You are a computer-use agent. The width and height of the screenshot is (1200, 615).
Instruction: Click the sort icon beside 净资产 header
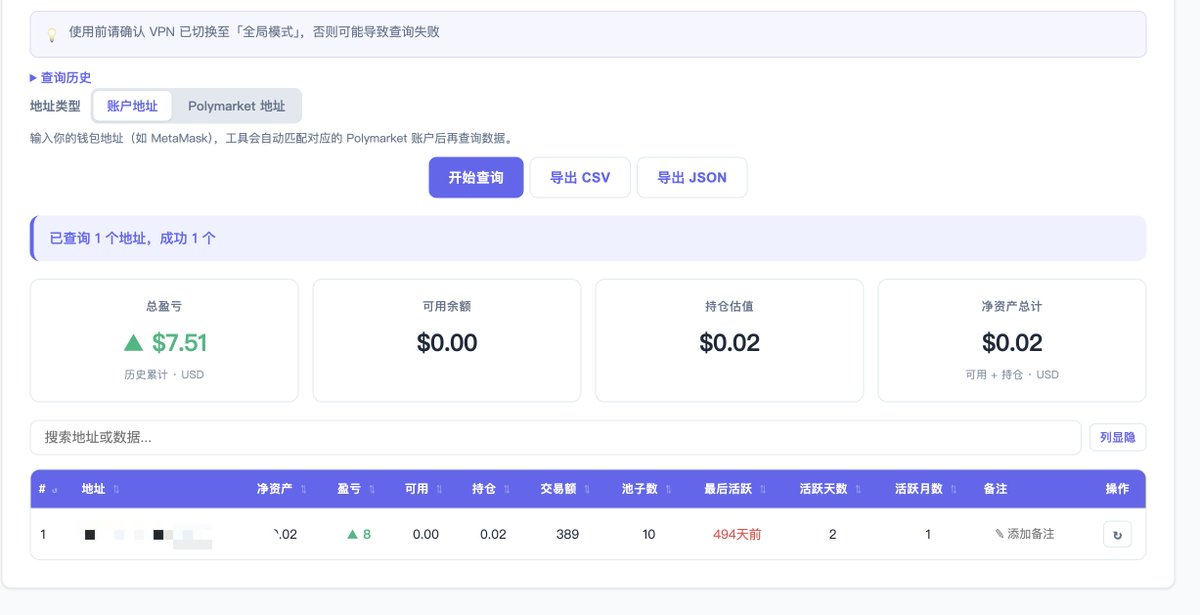point(303,489)
